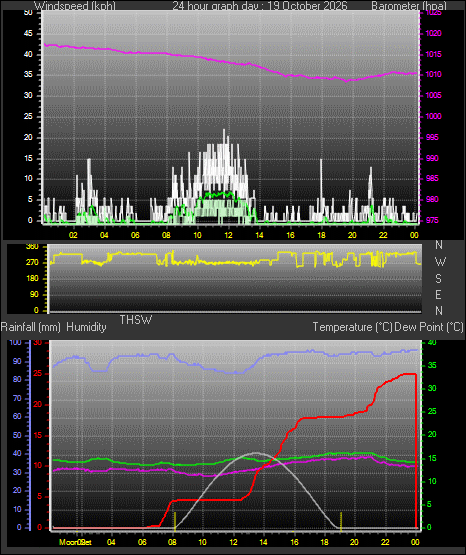Select the W compass direction label

440,262
